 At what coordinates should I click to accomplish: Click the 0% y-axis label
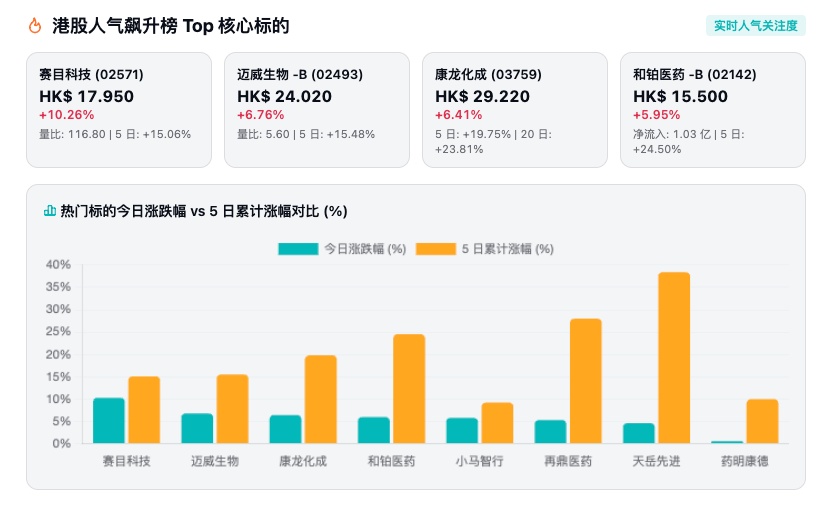click(x=62, y=443)
